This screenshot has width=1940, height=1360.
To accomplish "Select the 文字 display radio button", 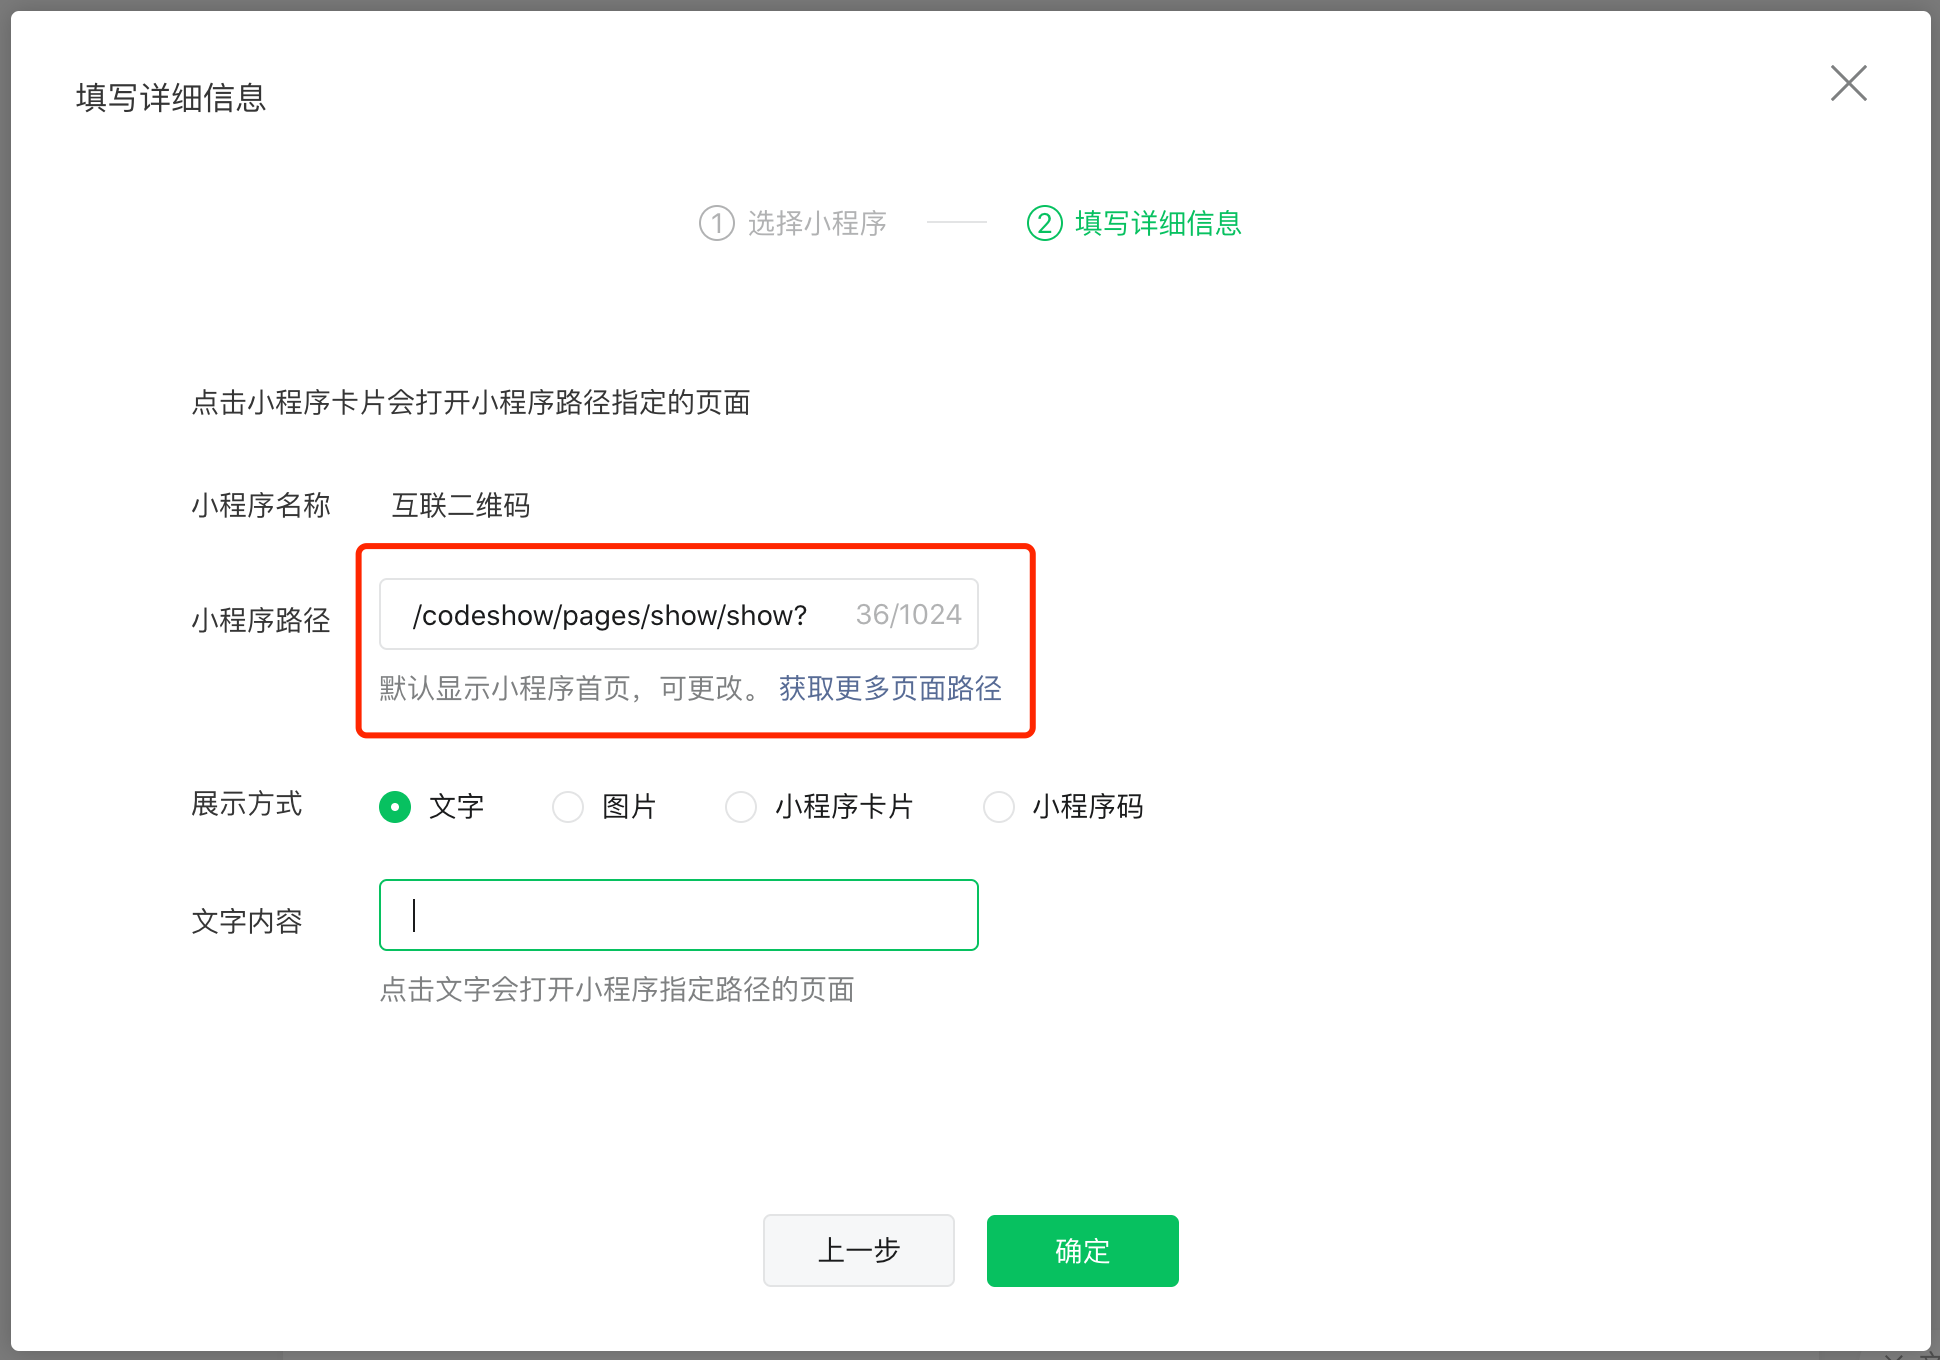I will (x=395, y=806).
